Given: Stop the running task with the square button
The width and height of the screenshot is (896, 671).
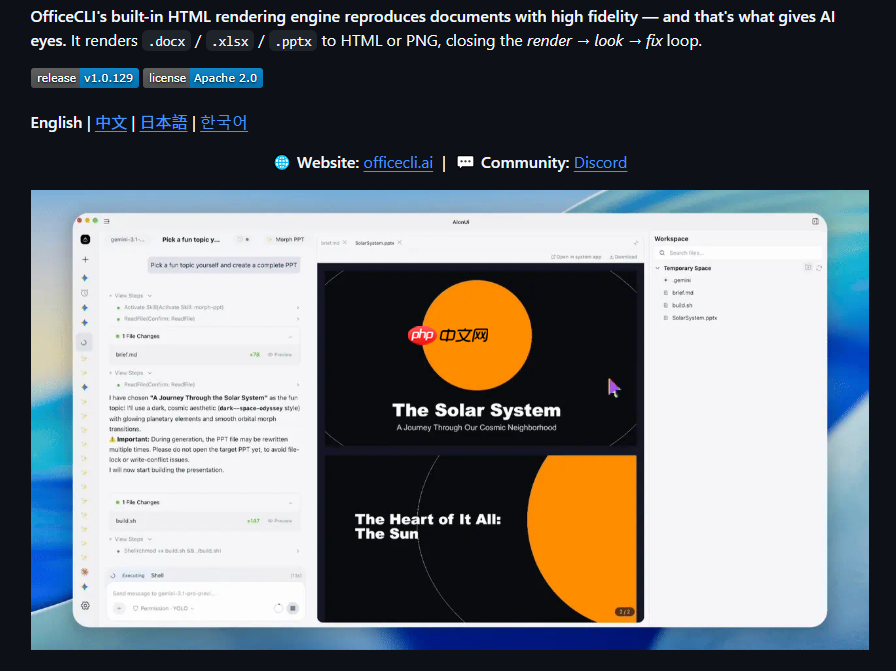Looking at the screenshot, I should [293, 608].
